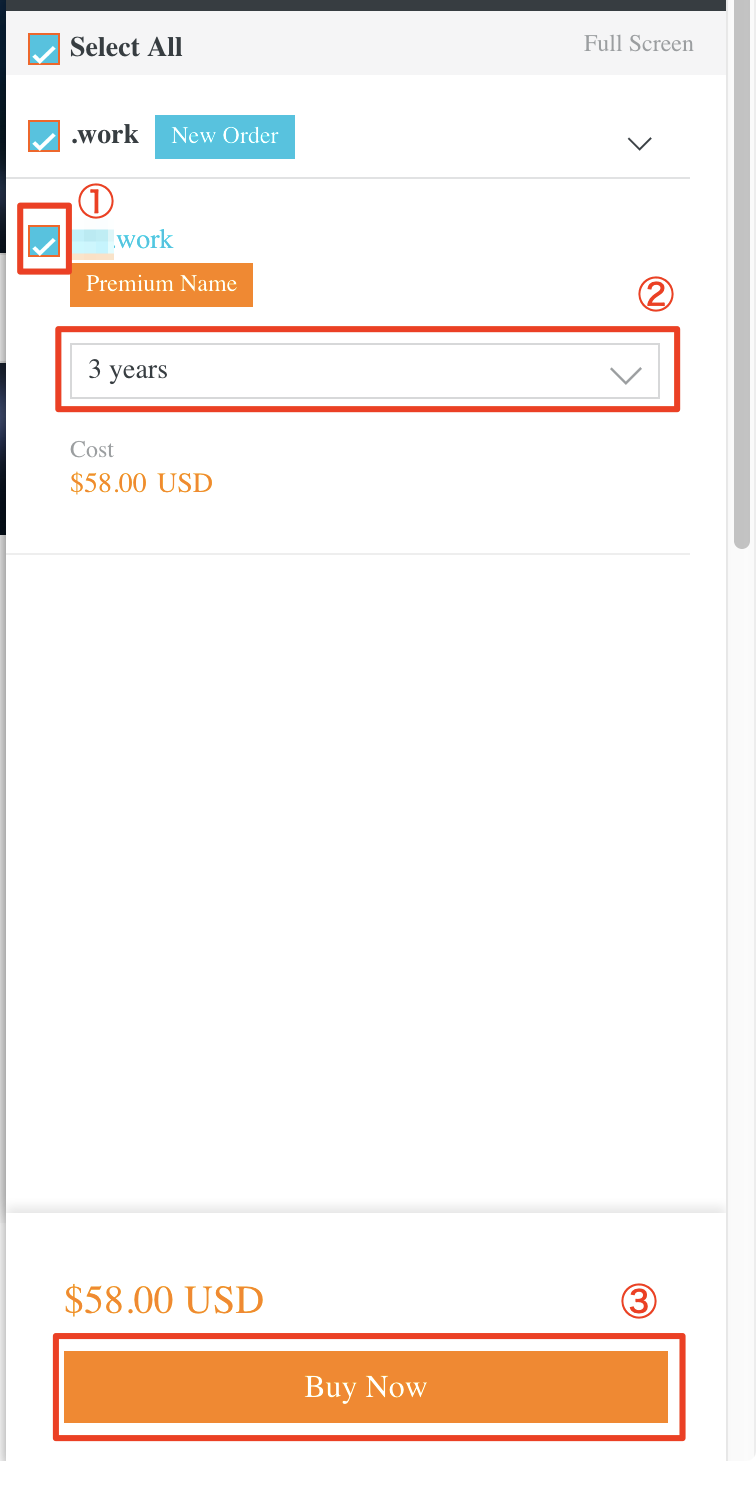
Task: Click the circled number 3 marker
Action: tap(639, 1301)
